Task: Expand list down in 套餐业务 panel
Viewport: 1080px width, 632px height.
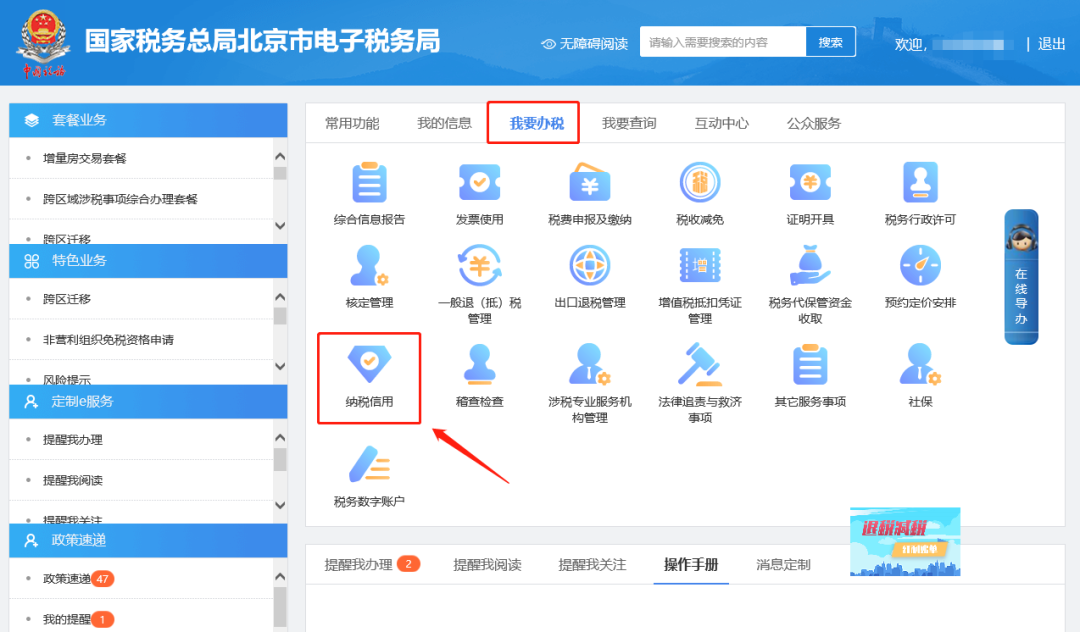Action: 280,226
